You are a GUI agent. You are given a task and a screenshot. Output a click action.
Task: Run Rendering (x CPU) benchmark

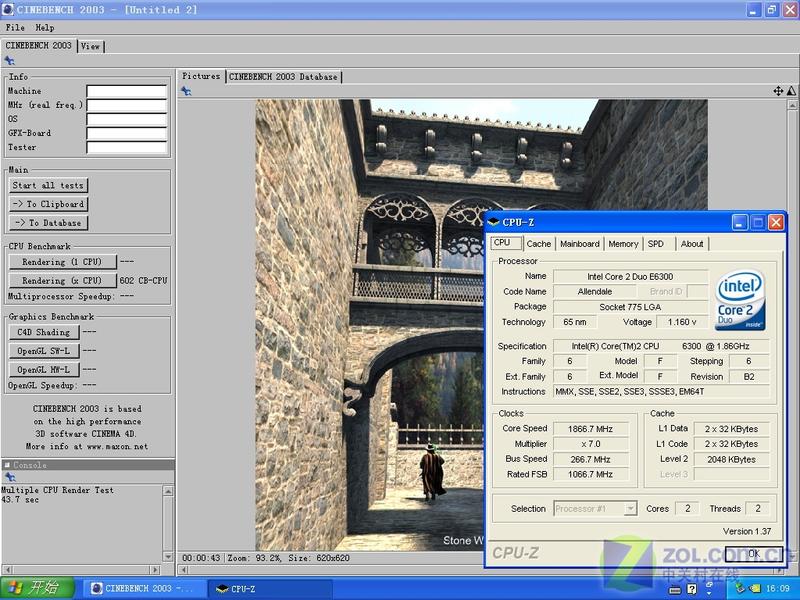point(62,281)
